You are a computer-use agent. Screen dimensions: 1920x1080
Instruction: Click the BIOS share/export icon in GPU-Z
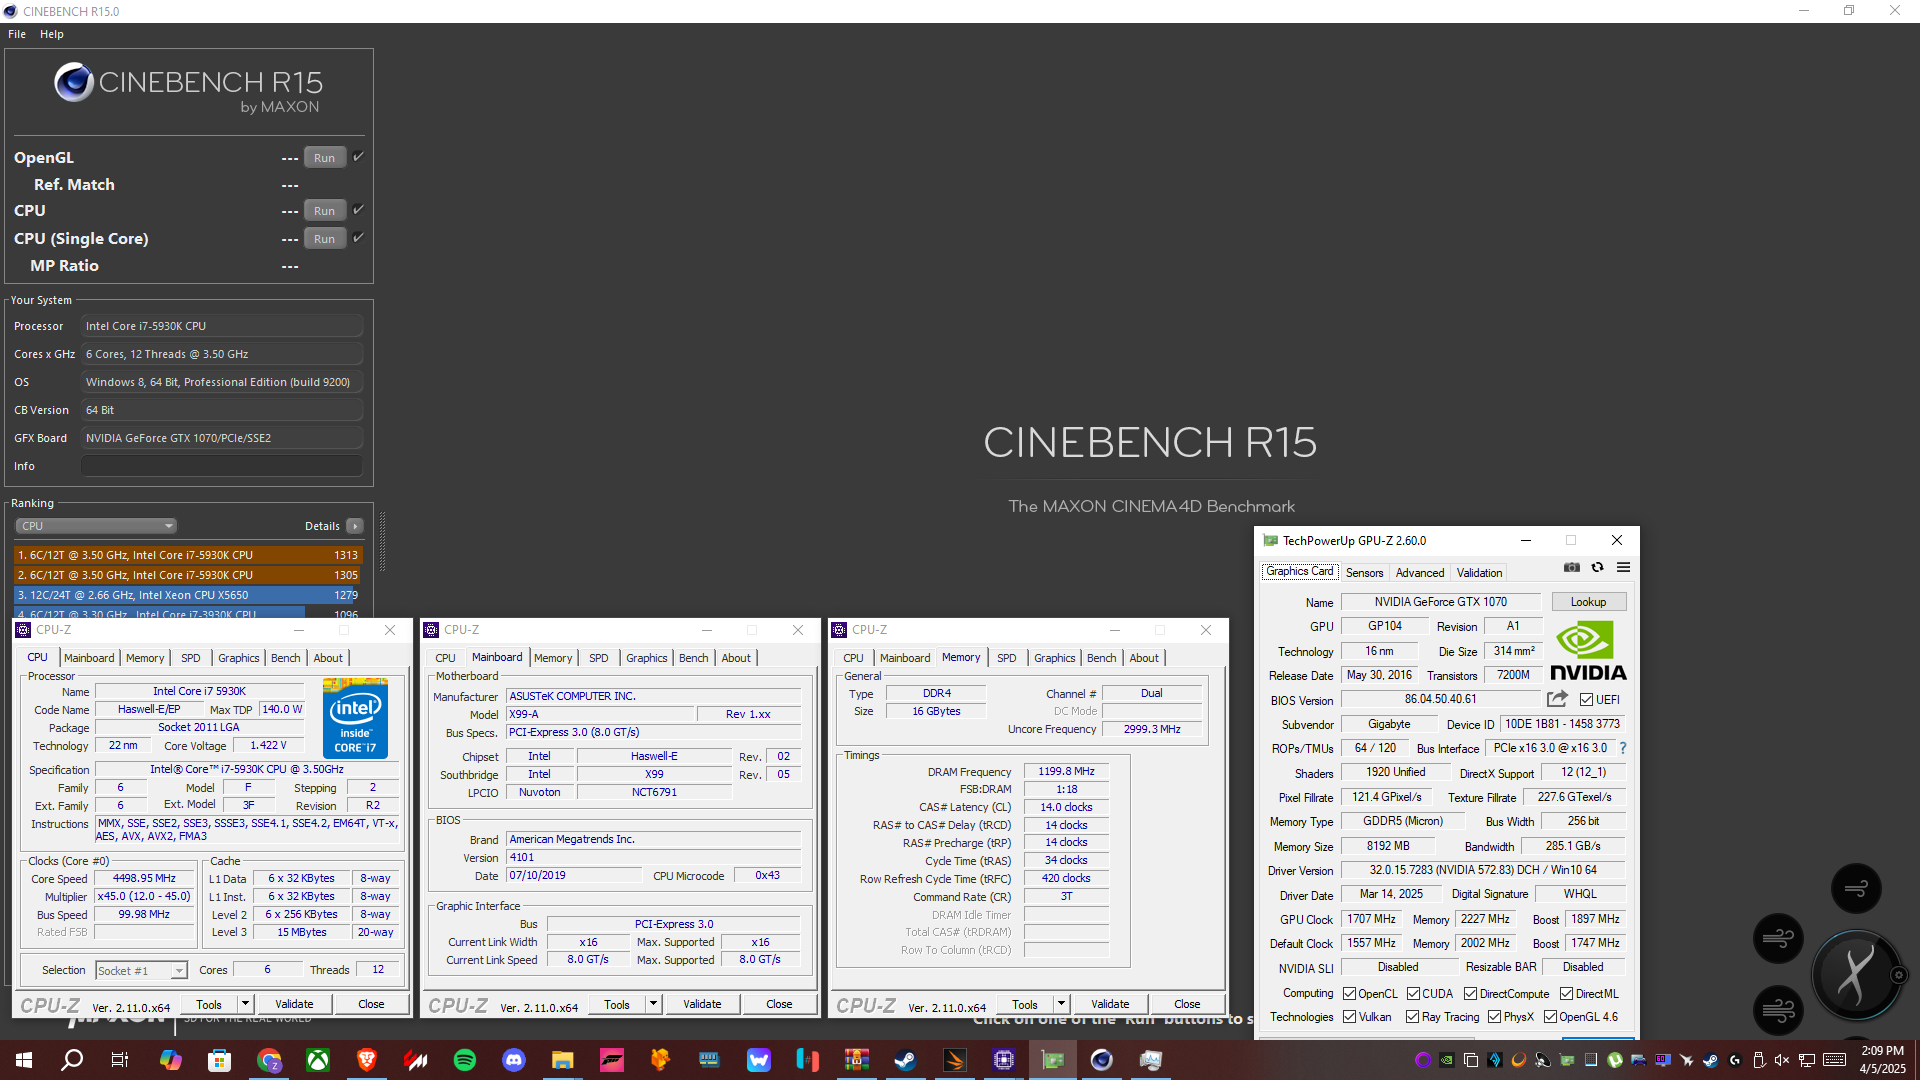1557,699
